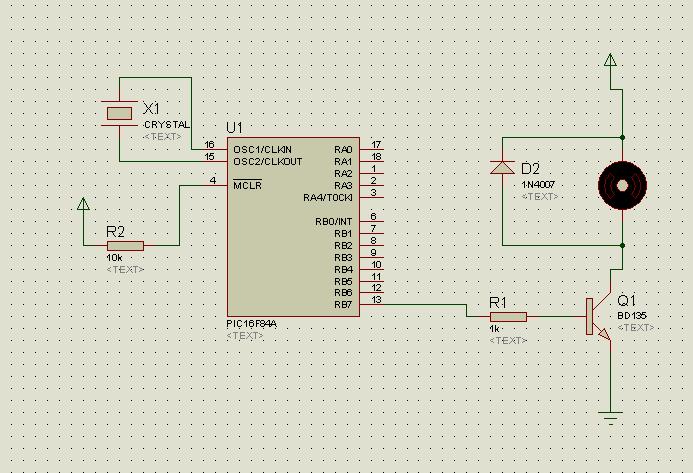693x473 pixels.
Task: Click the wire junction dot above the motor
Action: point(622,137)
